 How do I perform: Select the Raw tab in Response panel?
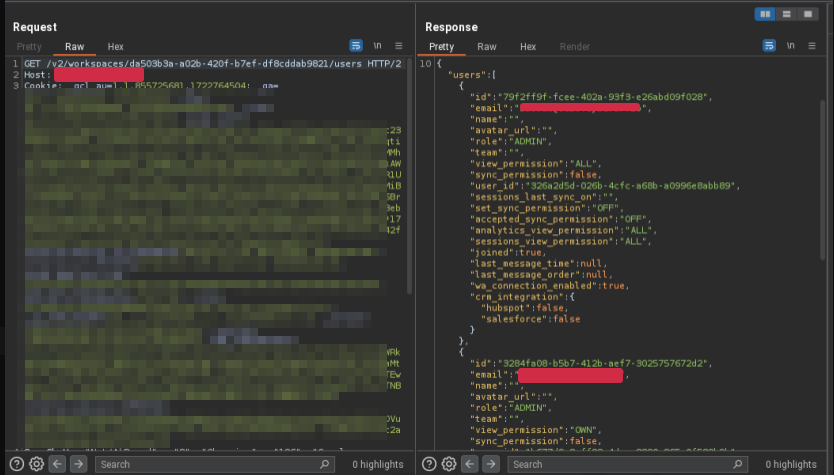487,47
